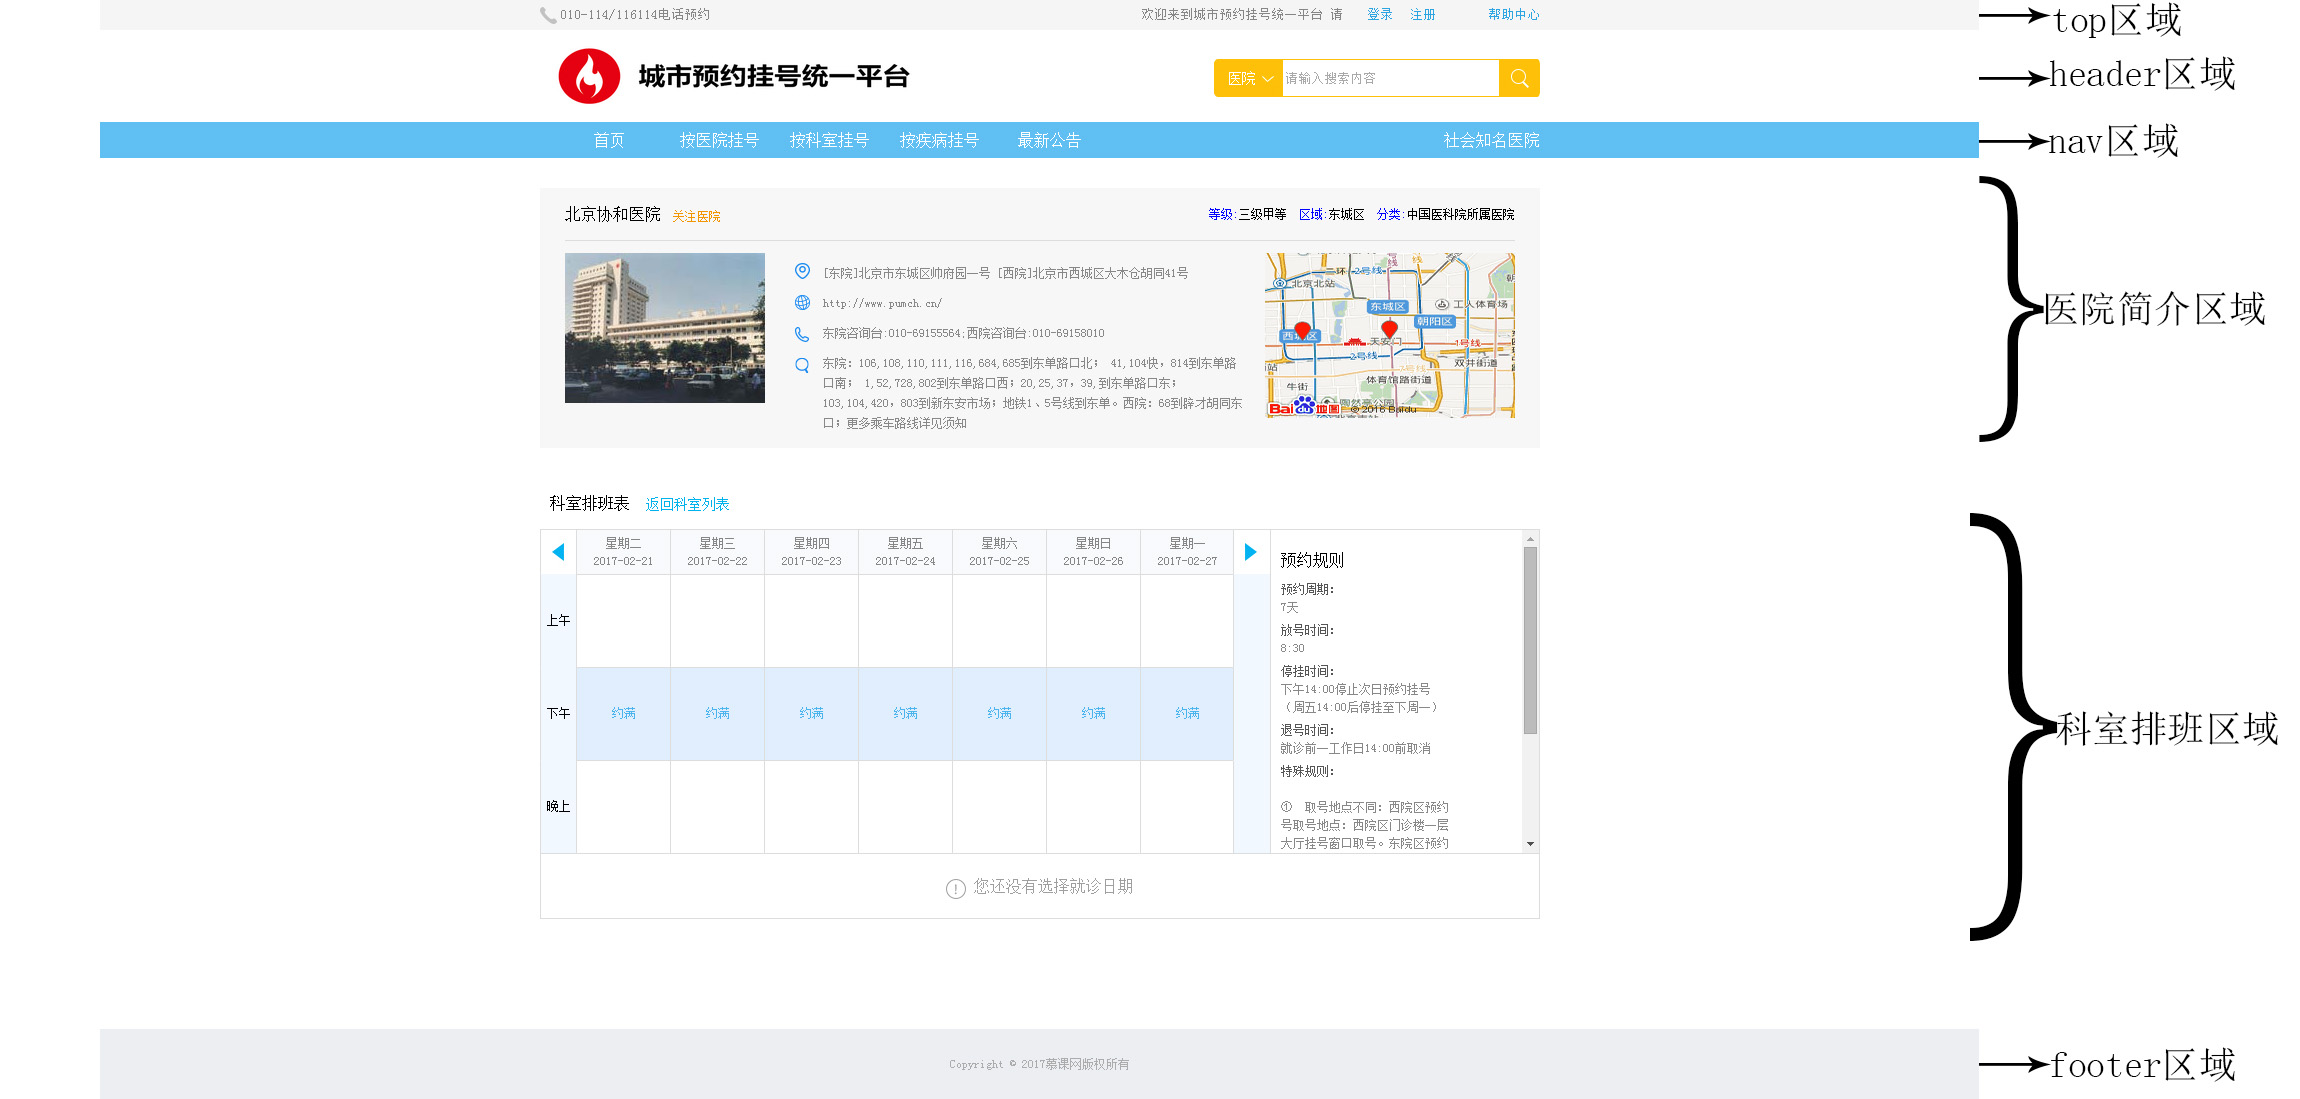The height and width of the screenshot is (1099, 2300).
Task: Click the 下午 row label
Action: coord(558,713)
